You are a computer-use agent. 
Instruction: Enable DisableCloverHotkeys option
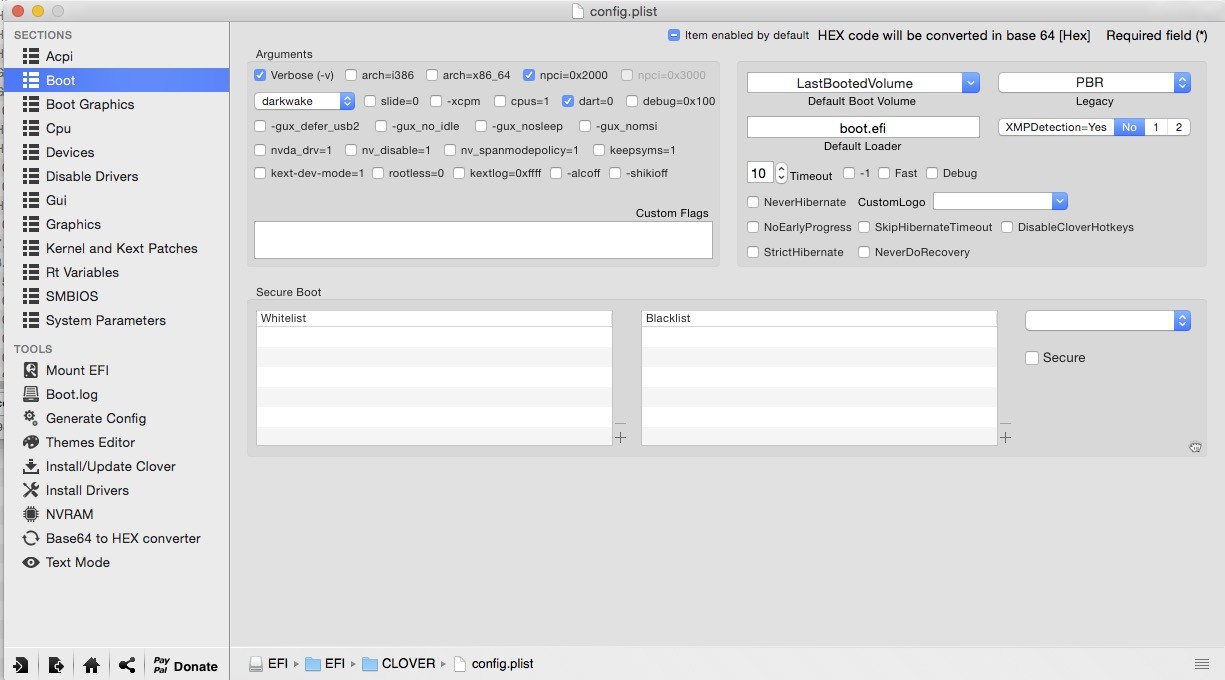tap(1007, 227)
